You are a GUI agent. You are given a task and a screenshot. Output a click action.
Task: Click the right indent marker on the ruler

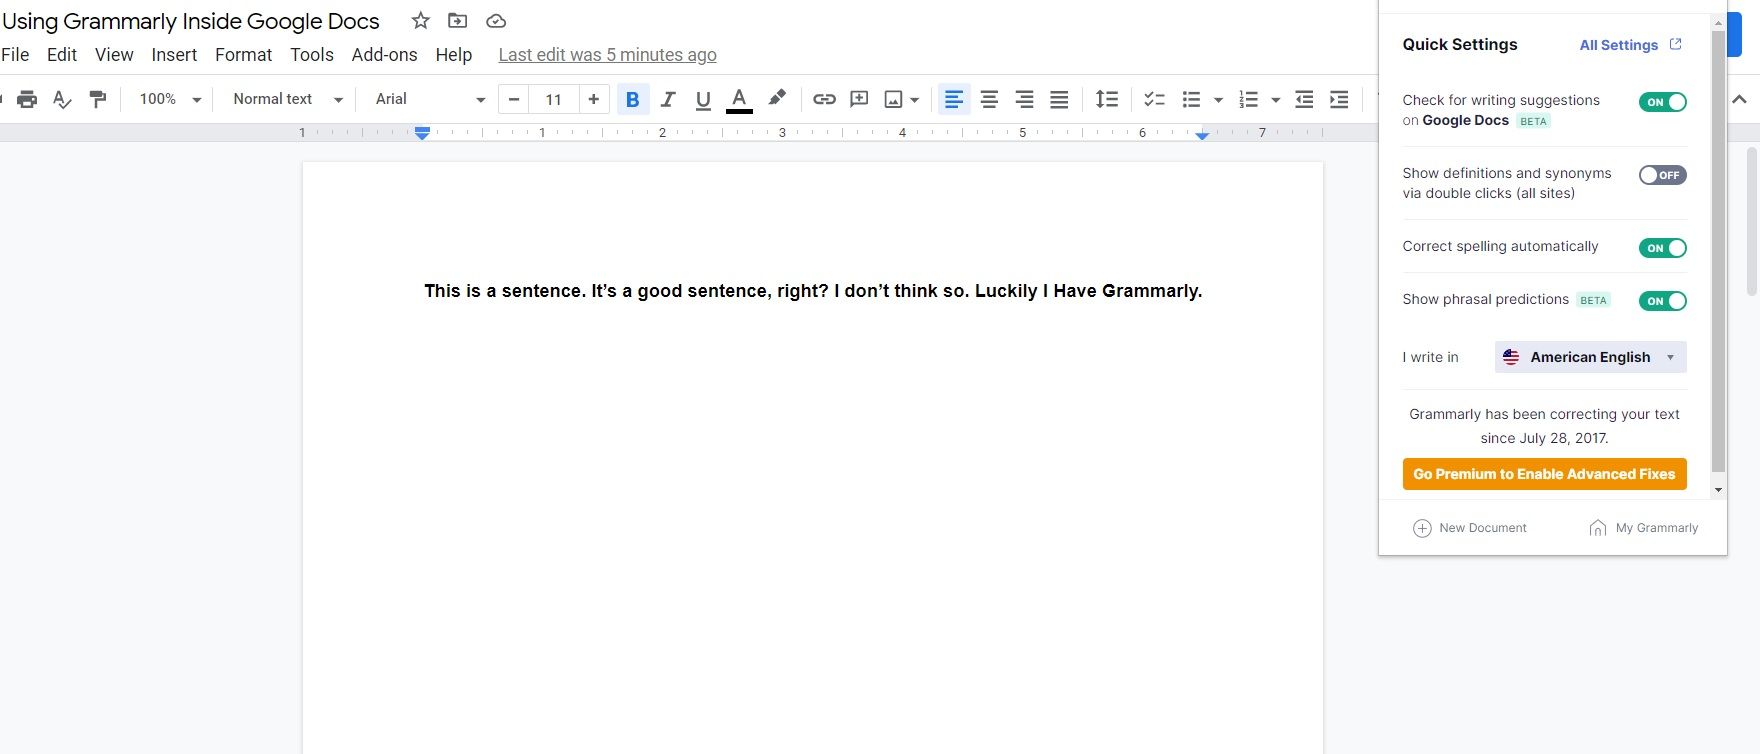pyautogui.click(x=1202, y=134)
